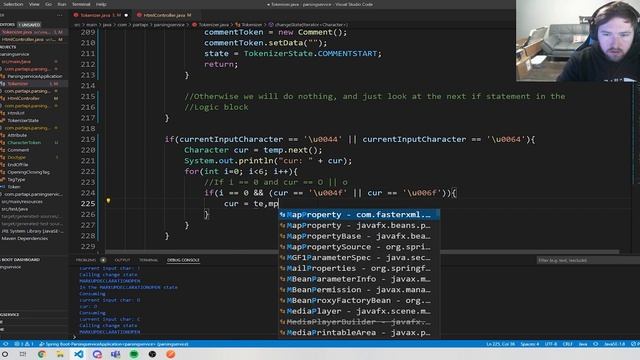640x360 pixels.
Task: Choose MapPropertySource org.spring suggestion
Action: [359, 247]
